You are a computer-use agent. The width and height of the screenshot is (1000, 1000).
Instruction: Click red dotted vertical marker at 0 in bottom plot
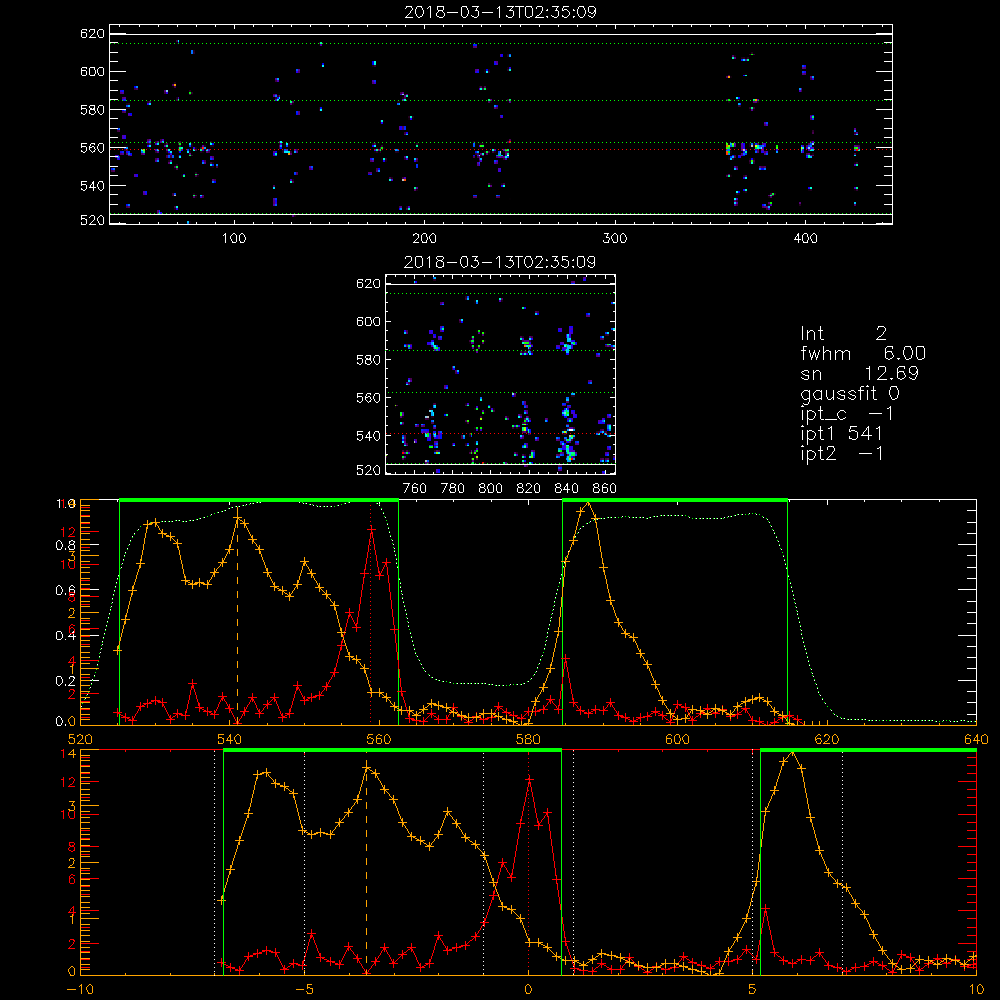[x=528, y=862]
